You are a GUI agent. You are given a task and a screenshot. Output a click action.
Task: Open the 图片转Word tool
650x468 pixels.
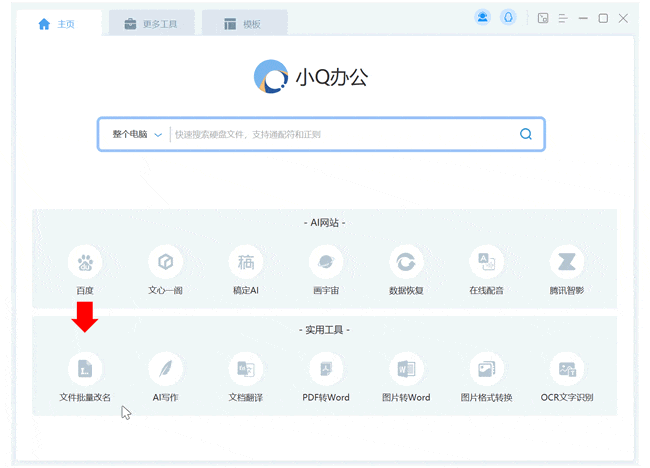406,369
